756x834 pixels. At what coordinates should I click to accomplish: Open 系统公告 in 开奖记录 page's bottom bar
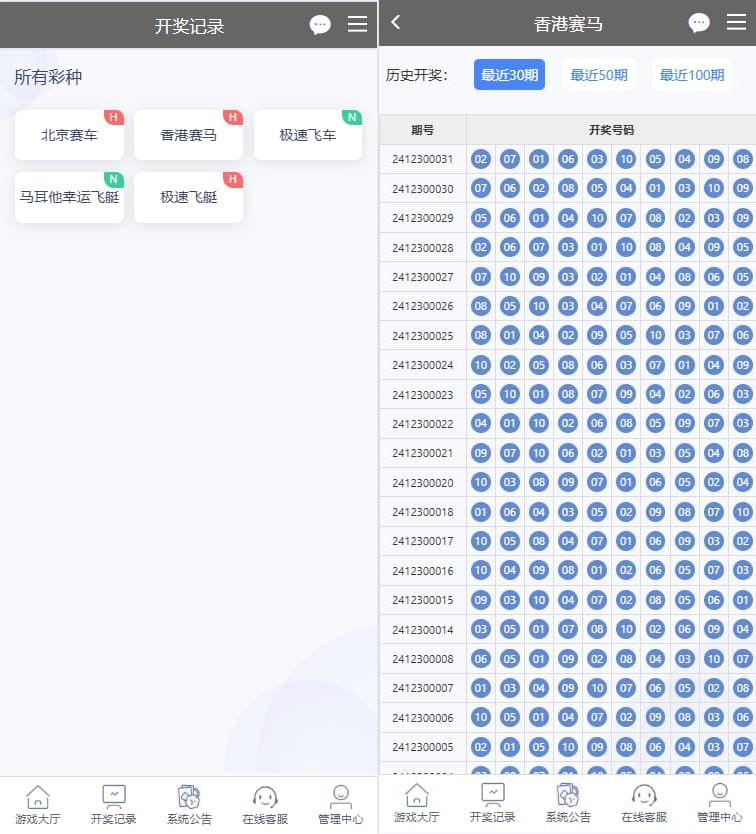(x=189, y=804)
